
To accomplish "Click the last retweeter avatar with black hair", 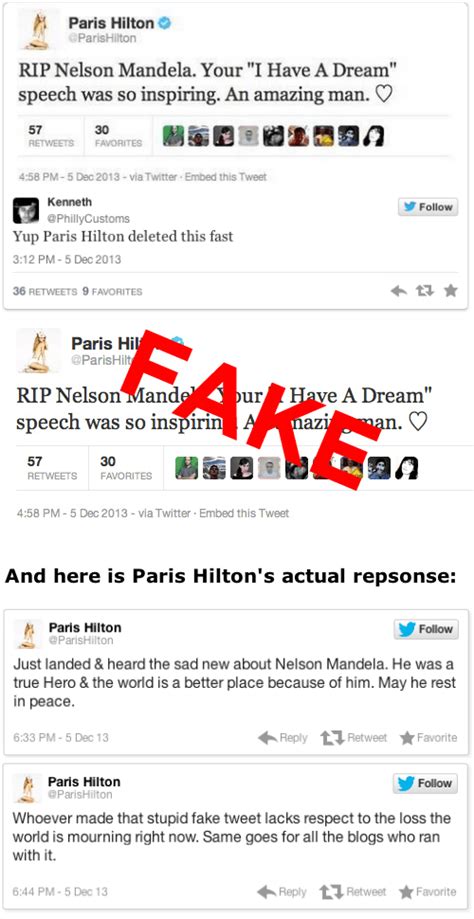I will 374,136.
